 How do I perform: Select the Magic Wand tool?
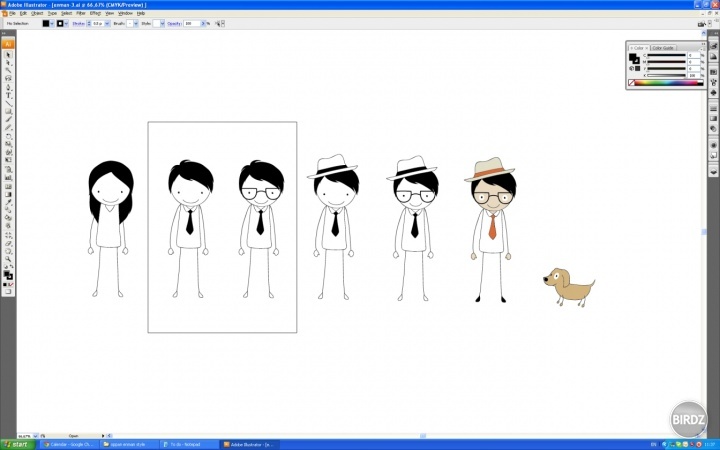point(8,70)
